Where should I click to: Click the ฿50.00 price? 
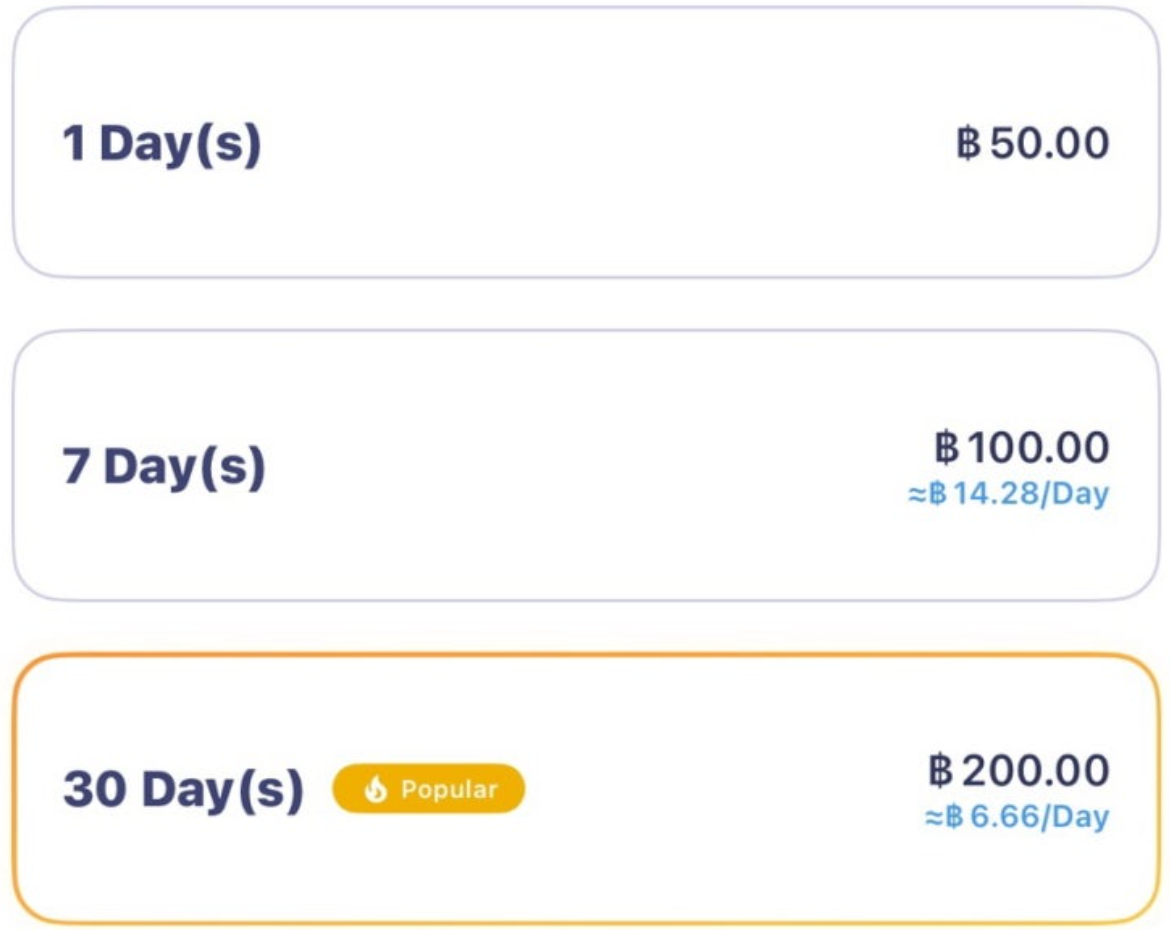click(1033, 143)
